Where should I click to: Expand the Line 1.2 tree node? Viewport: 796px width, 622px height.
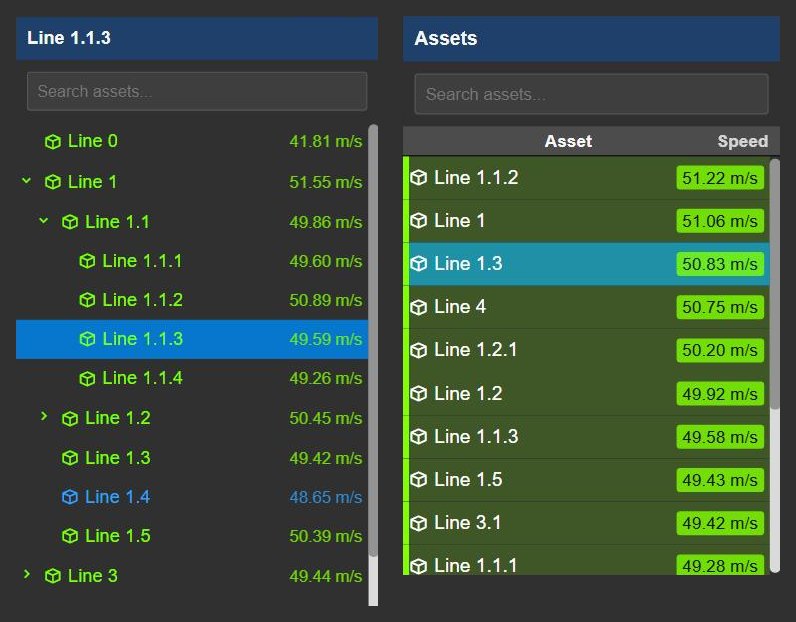point(44,416)
